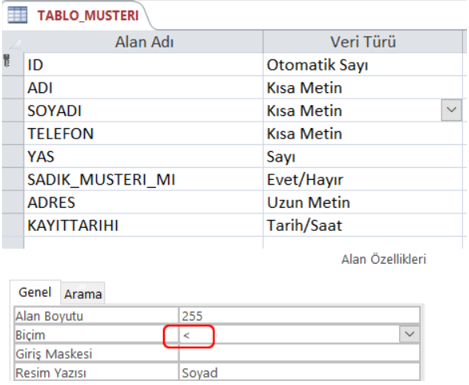Click the Alan Boyutu field value 255
Viewport: 469px width, 385px height.
(299, 315)
